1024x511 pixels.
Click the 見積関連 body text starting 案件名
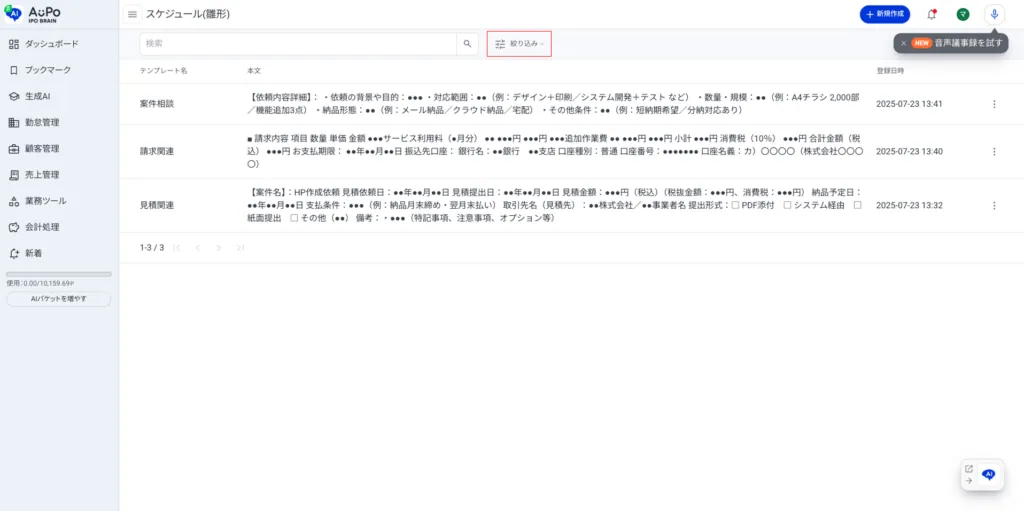click(x=554, y=205)
